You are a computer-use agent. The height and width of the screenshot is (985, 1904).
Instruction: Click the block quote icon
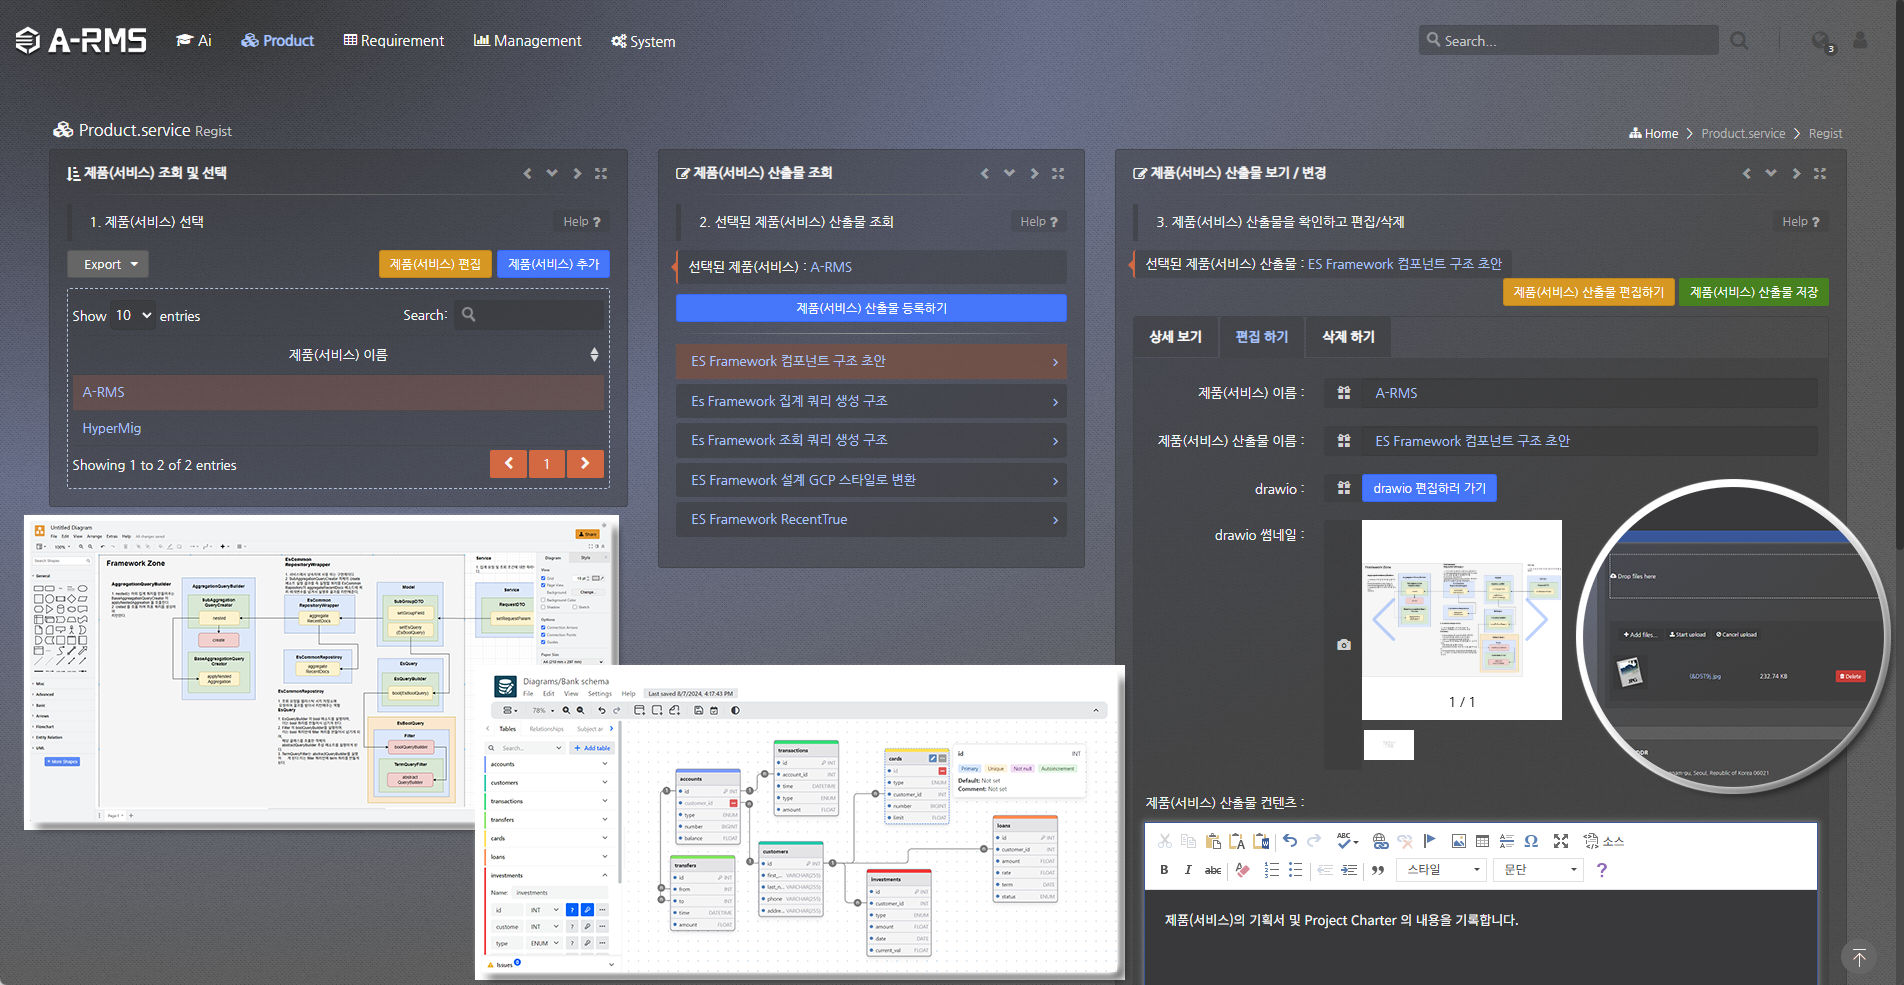tap(1378, 870)
